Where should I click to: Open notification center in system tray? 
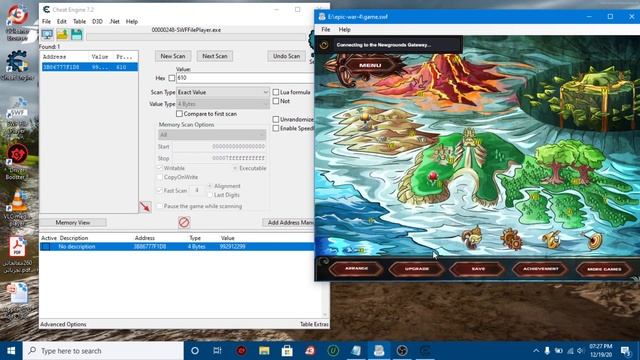[626, 351]
